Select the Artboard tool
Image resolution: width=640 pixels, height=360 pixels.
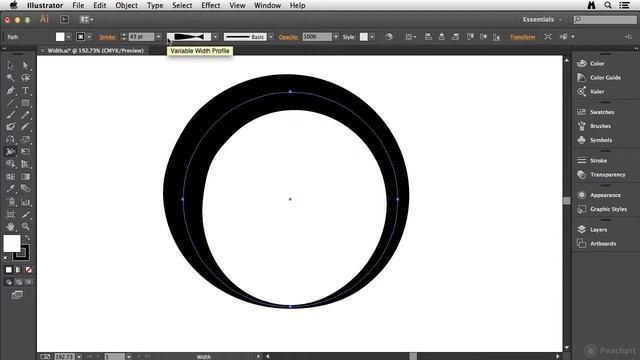tap(10, 214)
